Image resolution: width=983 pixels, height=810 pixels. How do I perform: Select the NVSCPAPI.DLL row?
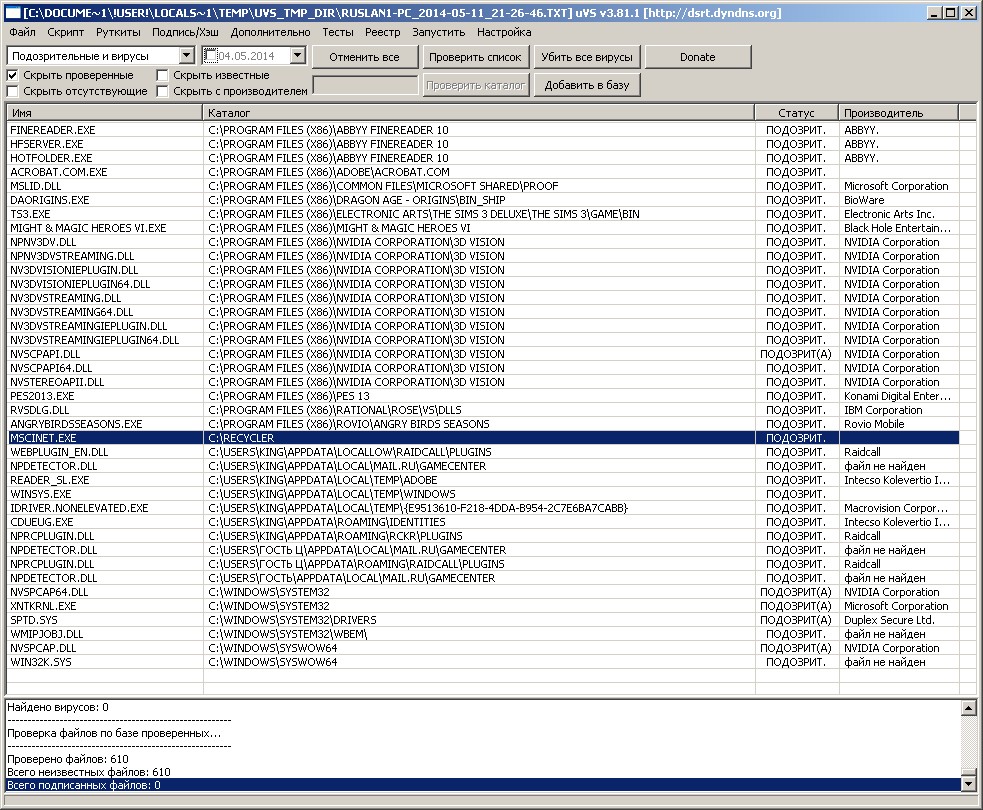[x=483, y=354]
